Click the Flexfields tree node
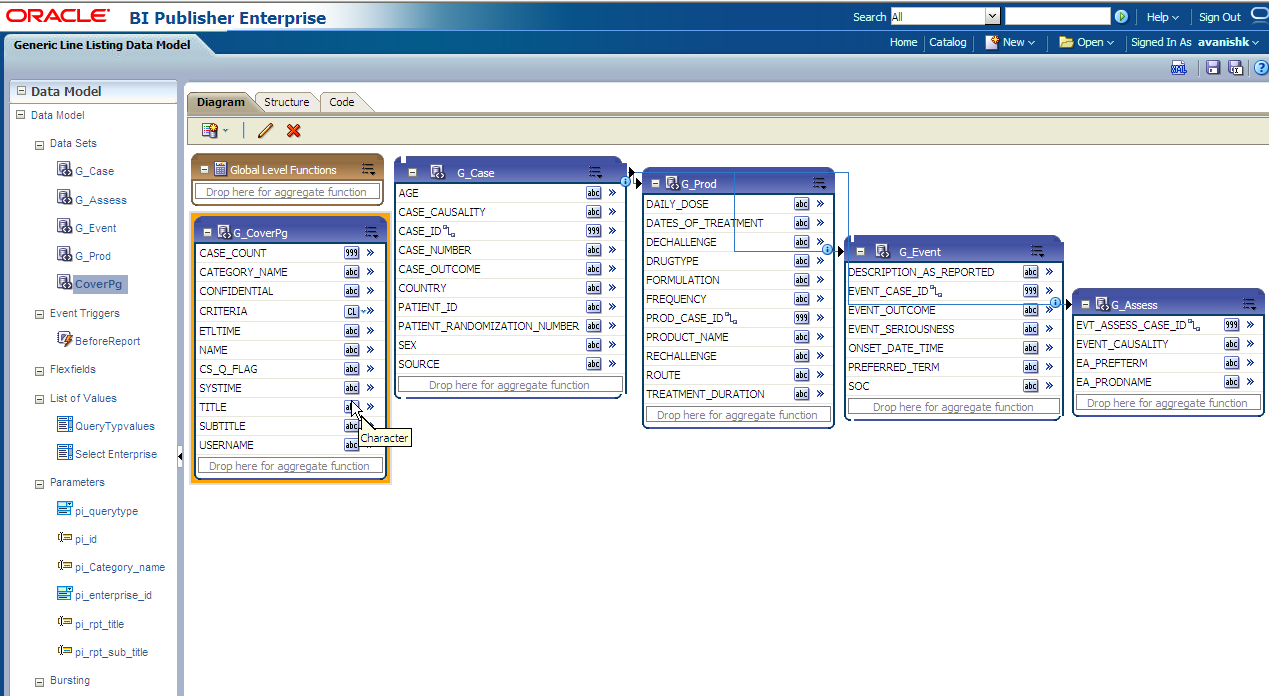This screenshot has width=1269, height=696. click(x=73, y=370)
